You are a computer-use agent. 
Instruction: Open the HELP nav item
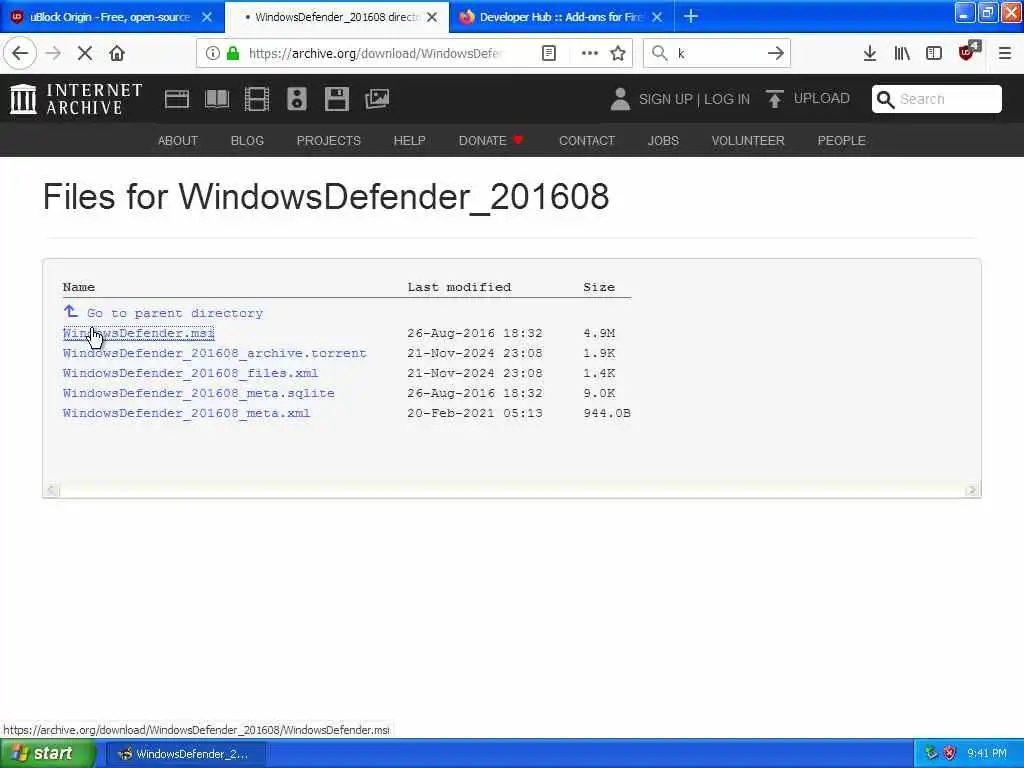(x=409, y=141)
